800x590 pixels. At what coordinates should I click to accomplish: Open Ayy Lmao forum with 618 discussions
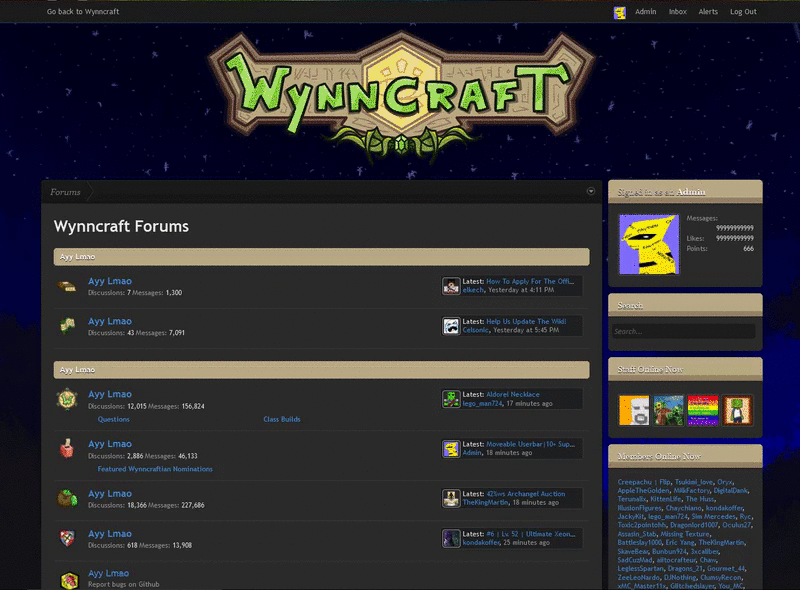(x=110, y=533)
